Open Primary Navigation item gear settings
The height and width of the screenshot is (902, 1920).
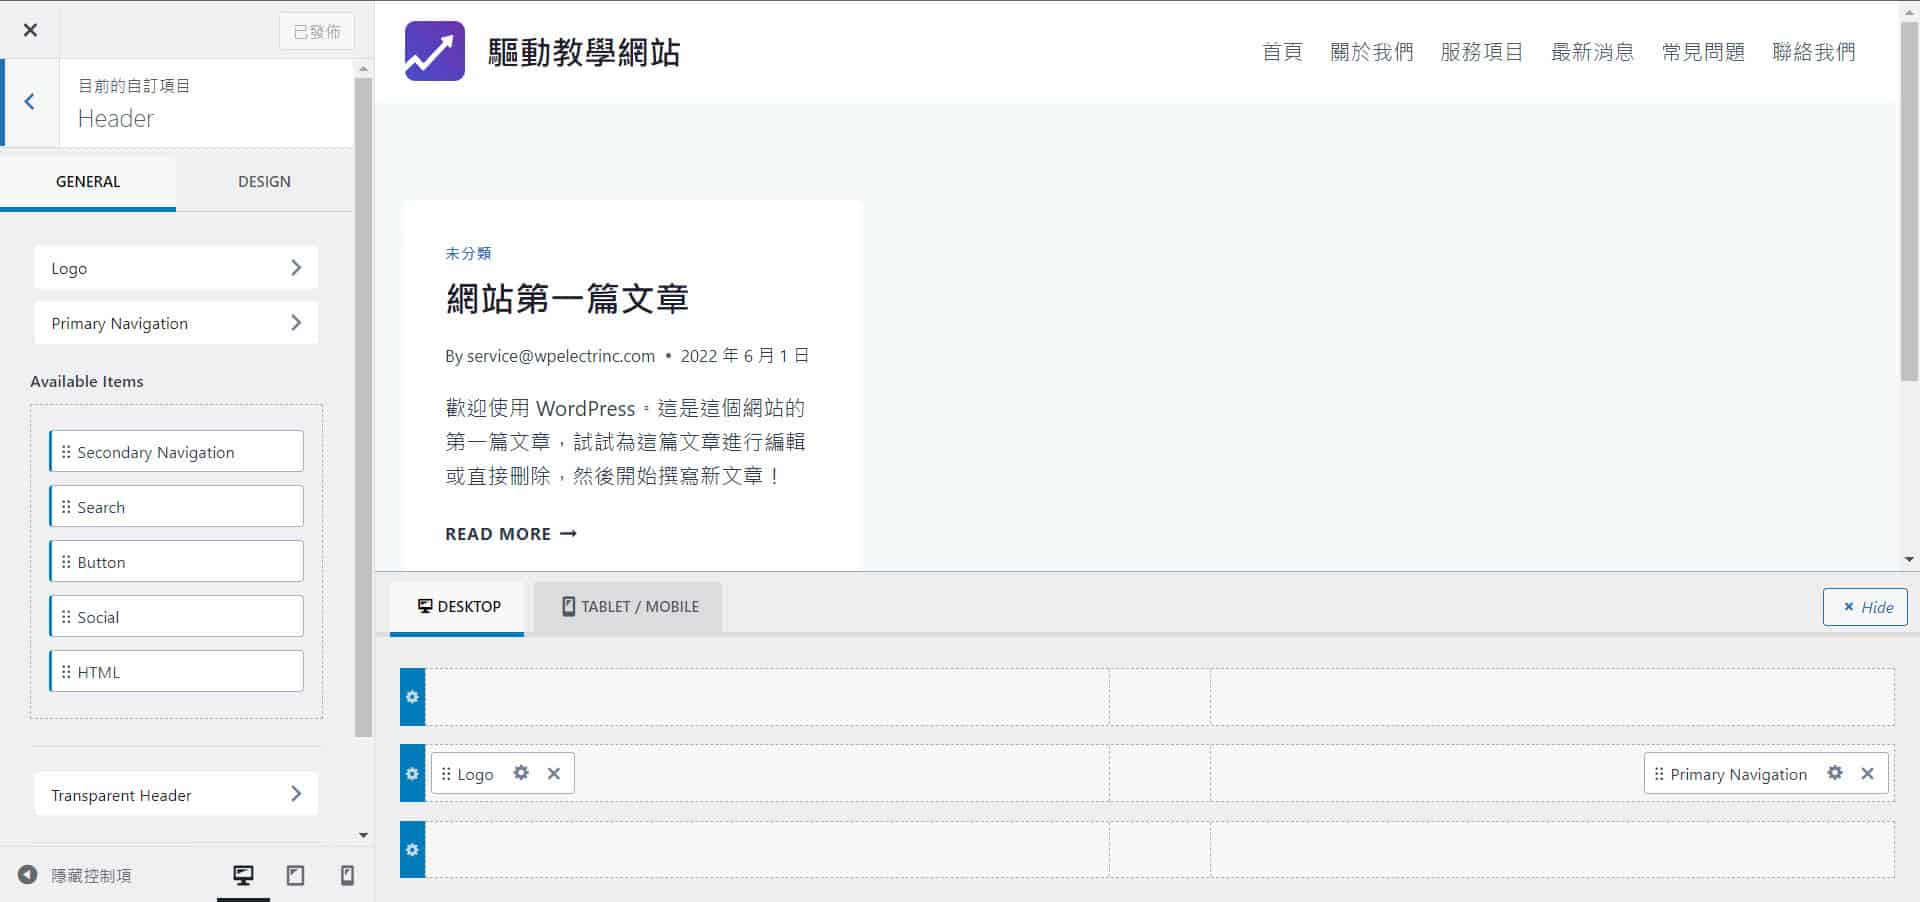[1835, 773]
